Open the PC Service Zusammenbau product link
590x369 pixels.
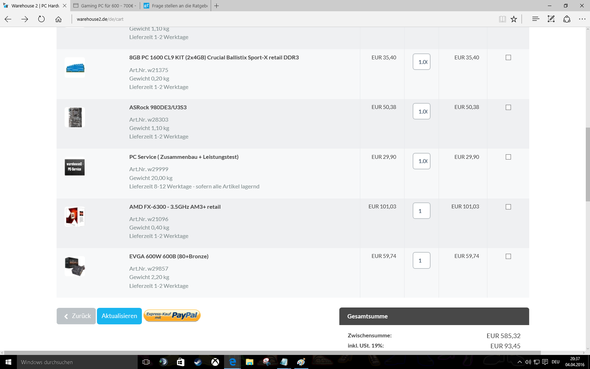(184, 157)
